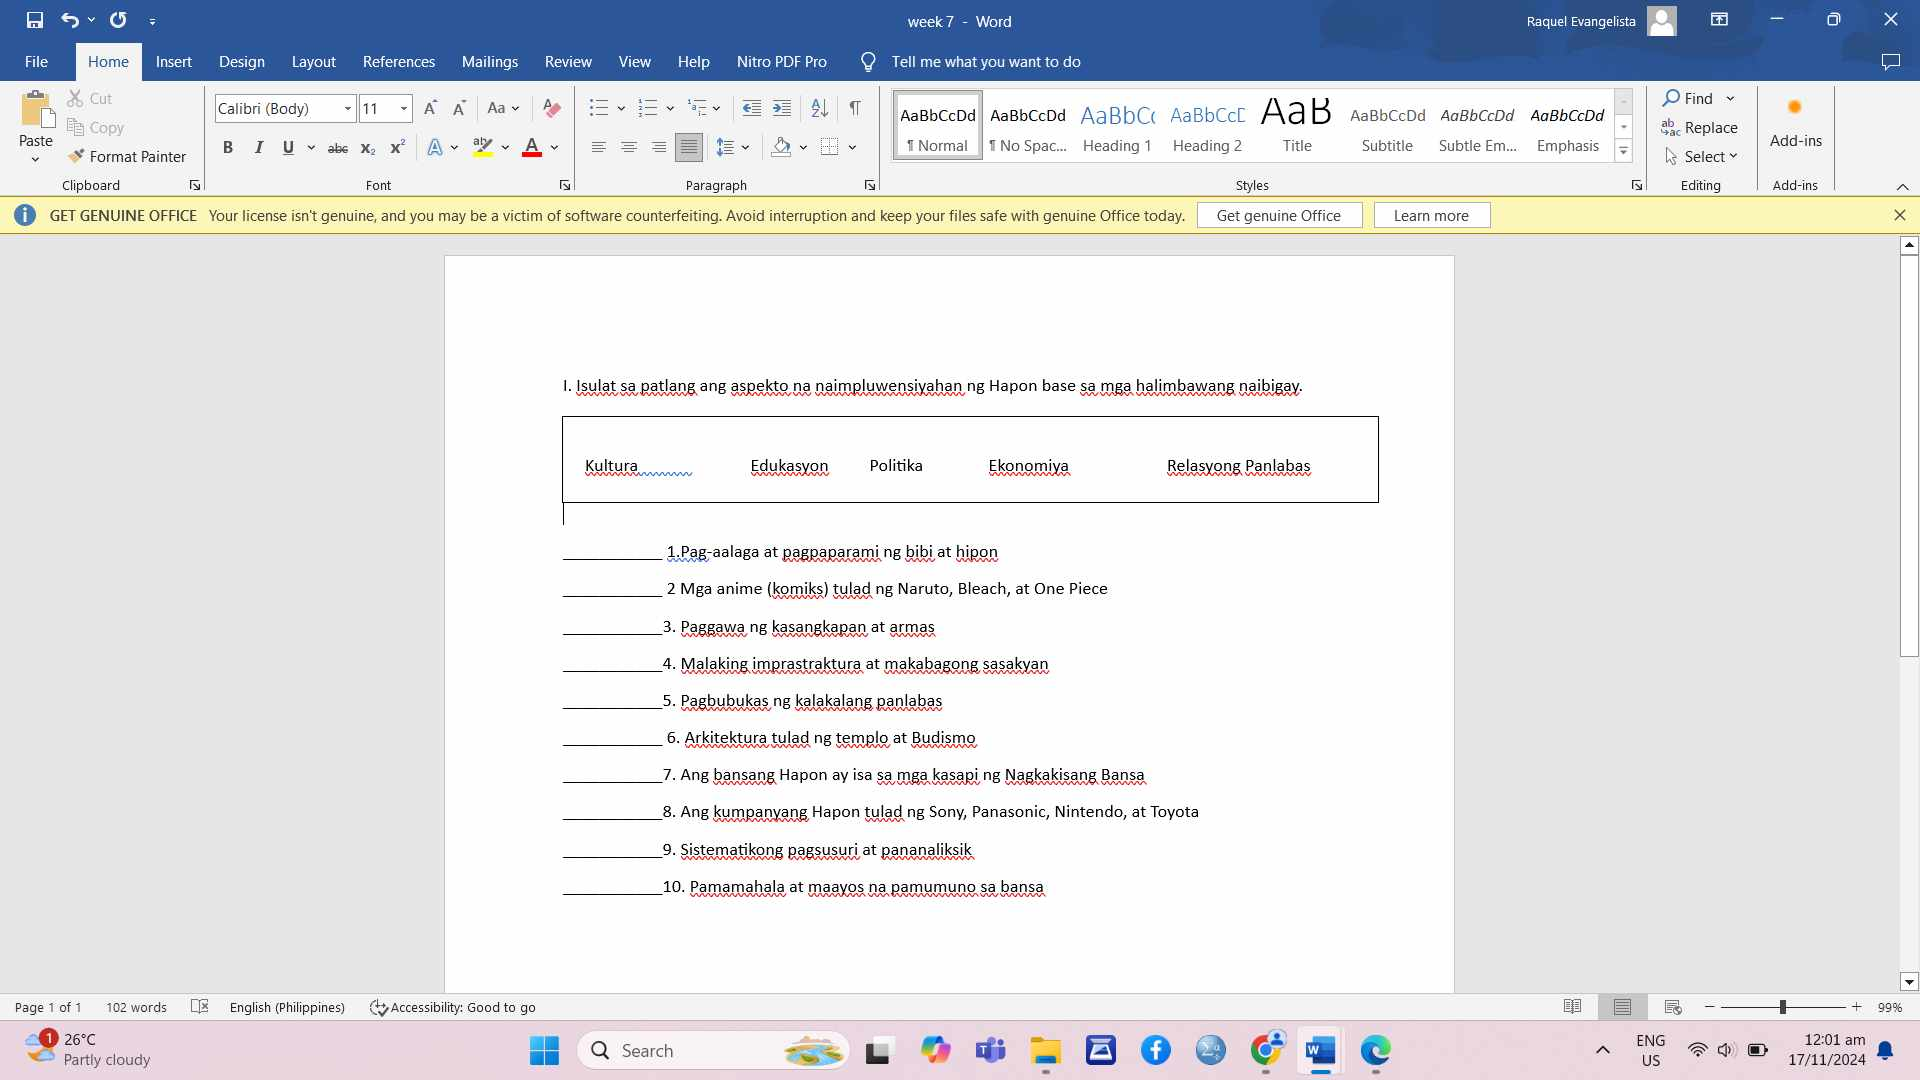Align text to the left
The image size is (1920, 1080).
pyautogui.click(x=599, y=148)
